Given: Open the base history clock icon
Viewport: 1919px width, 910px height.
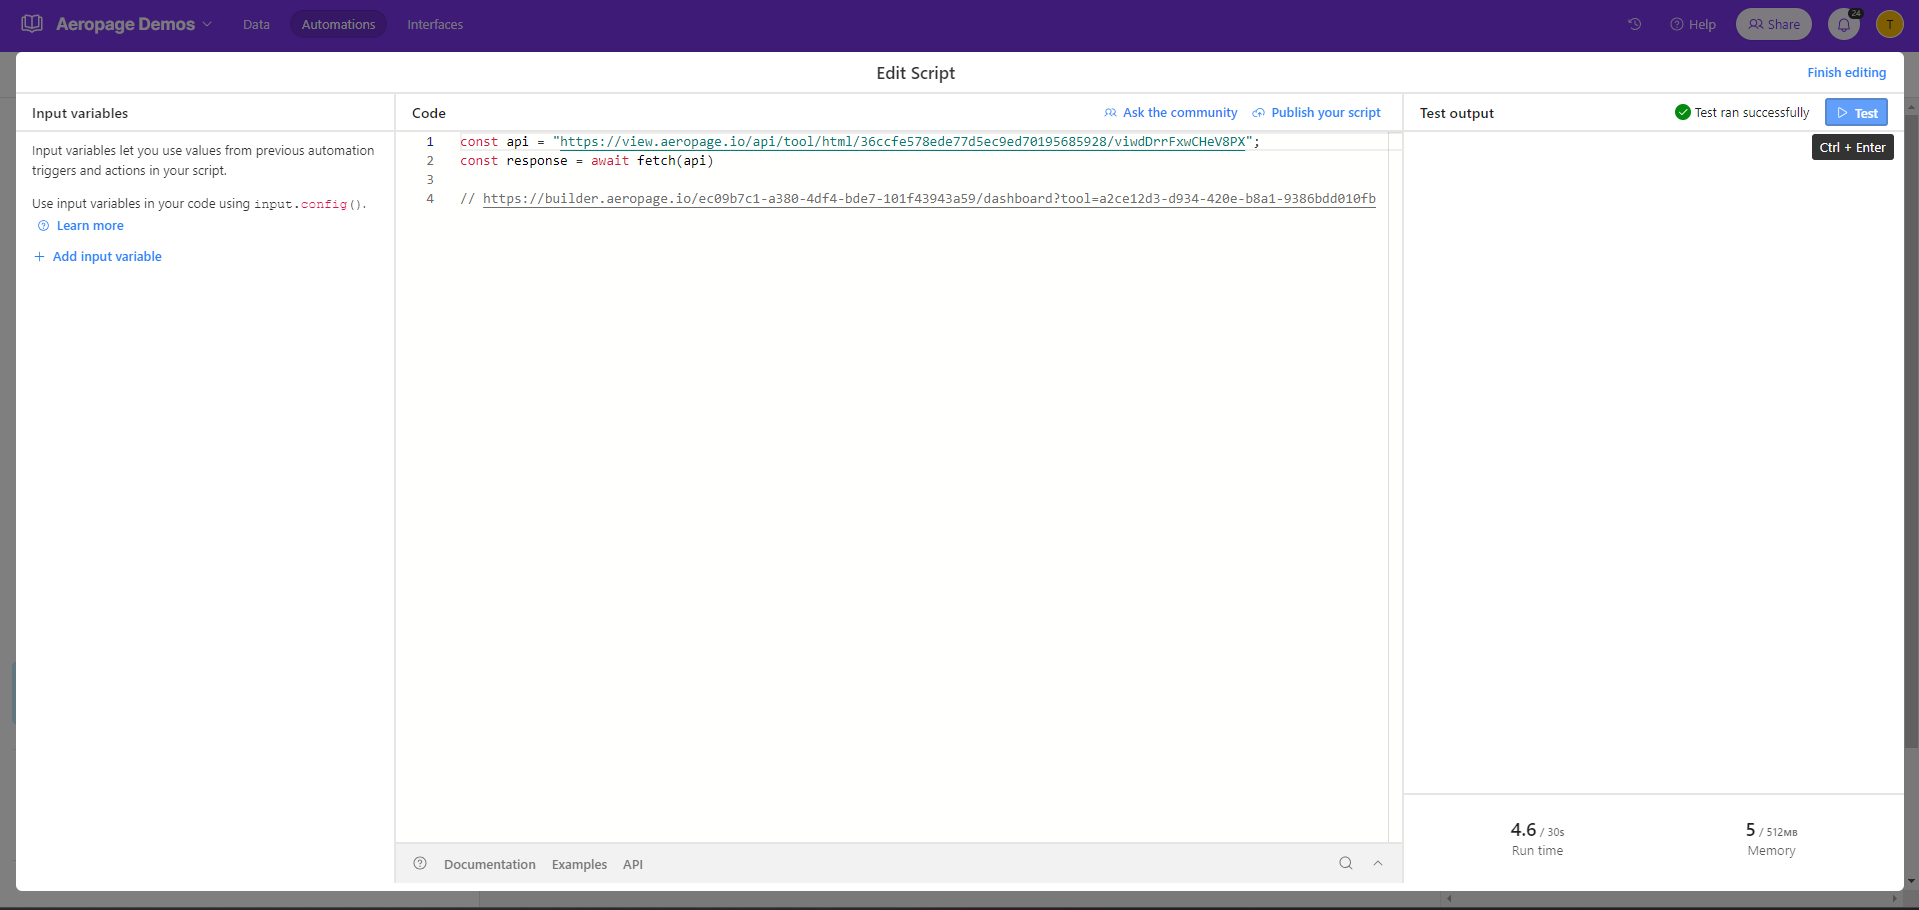Looking at the screenshot, I should [1635, 24].
